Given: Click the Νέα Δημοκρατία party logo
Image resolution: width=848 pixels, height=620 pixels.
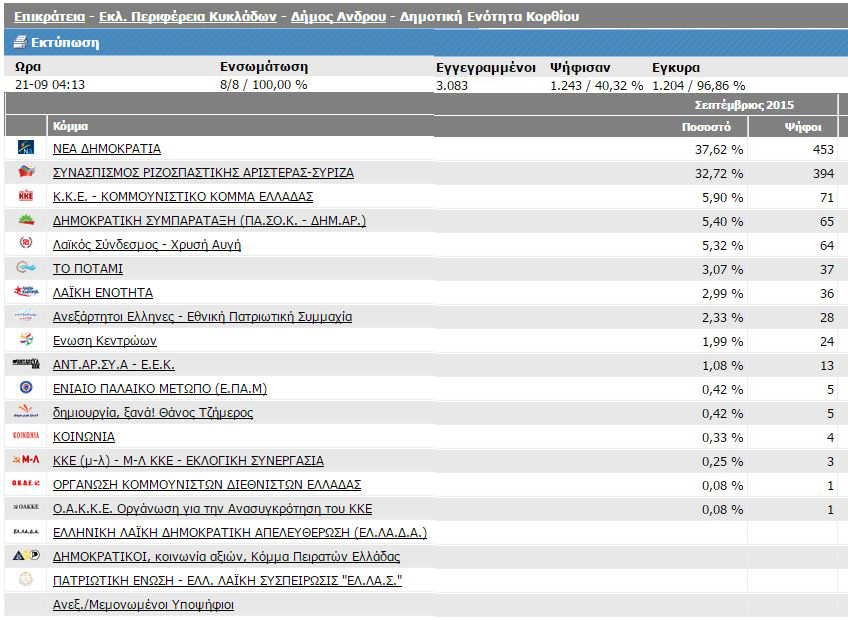Looking at the screenshot, I should (26, 148).
